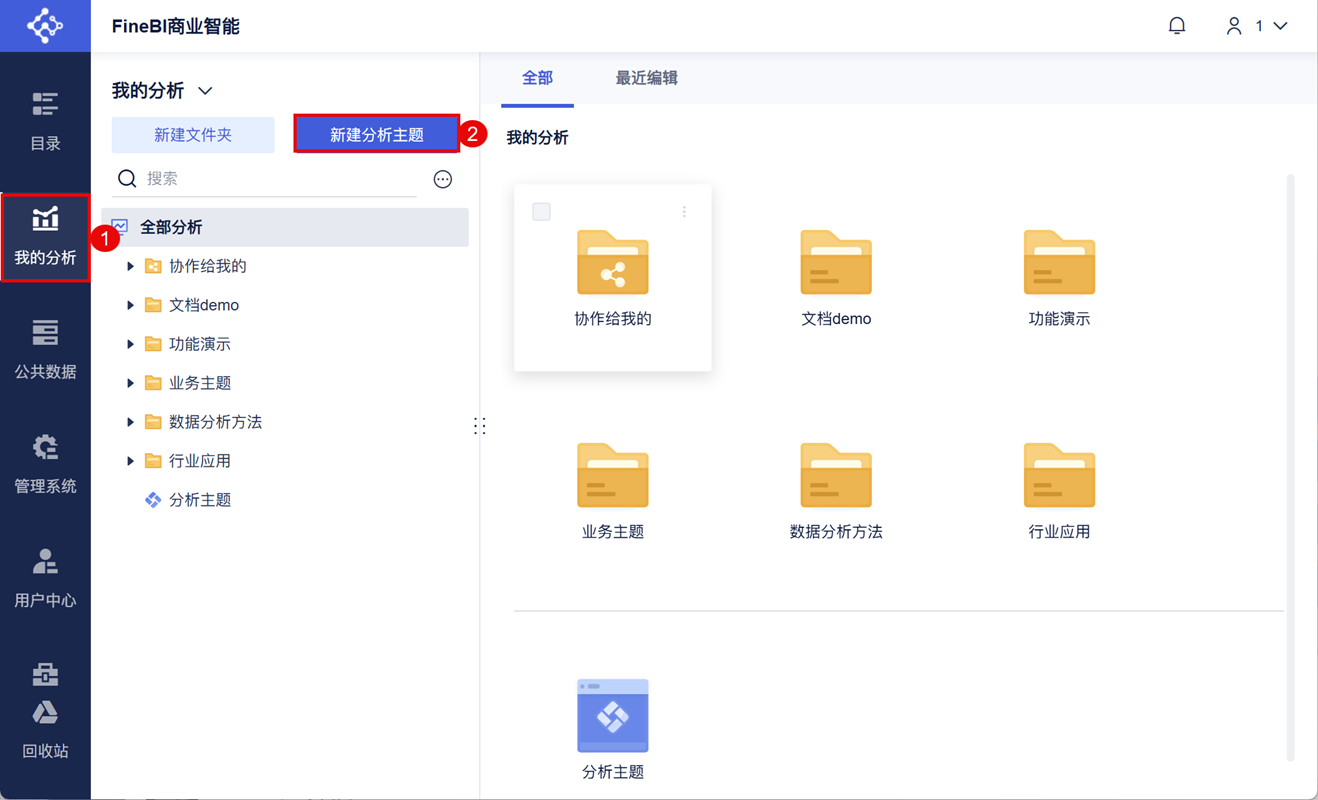Viewport: 1318px width, 800px height.
Task: Click the FineBI logo icon
Action: (45, 25)
